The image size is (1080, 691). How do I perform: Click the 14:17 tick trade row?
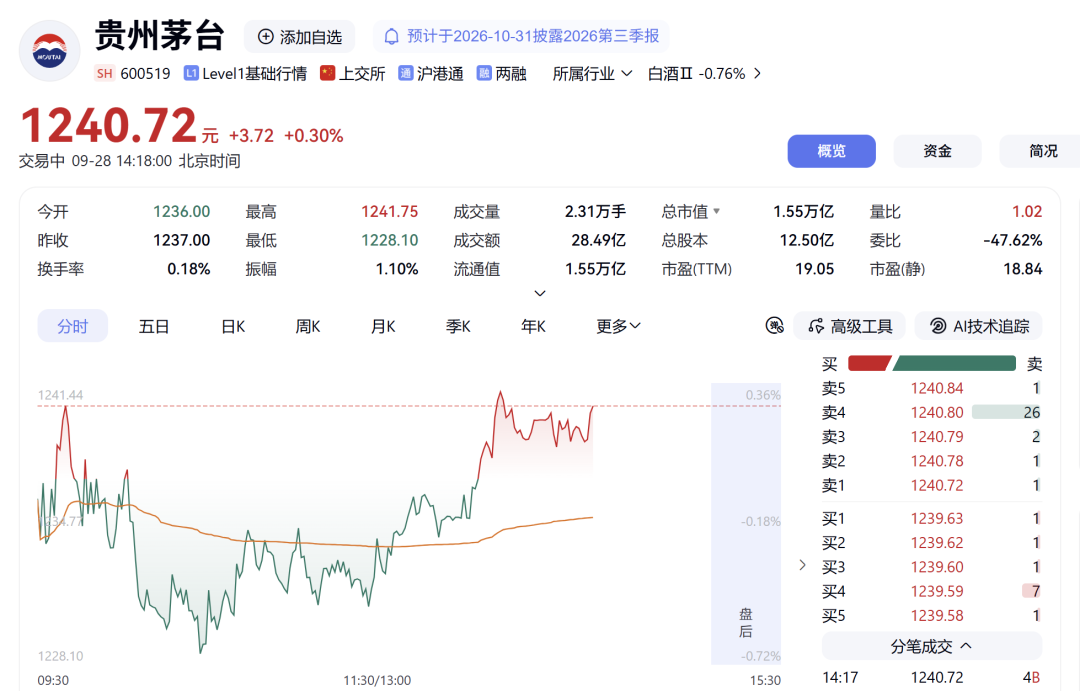coord(931,678)
